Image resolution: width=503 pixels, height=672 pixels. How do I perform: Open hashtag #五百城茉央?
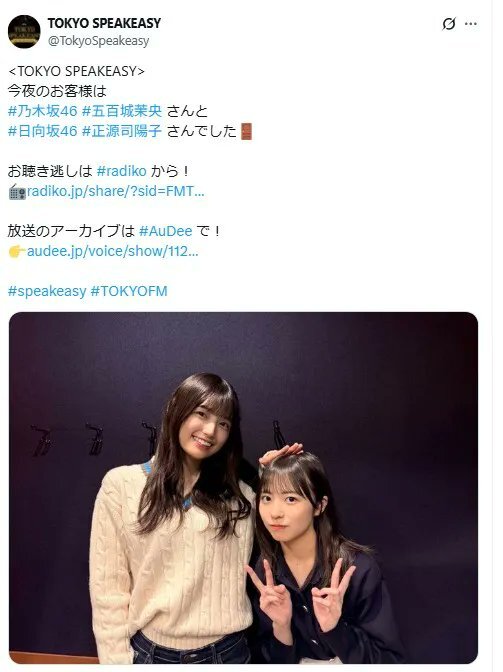122,111
